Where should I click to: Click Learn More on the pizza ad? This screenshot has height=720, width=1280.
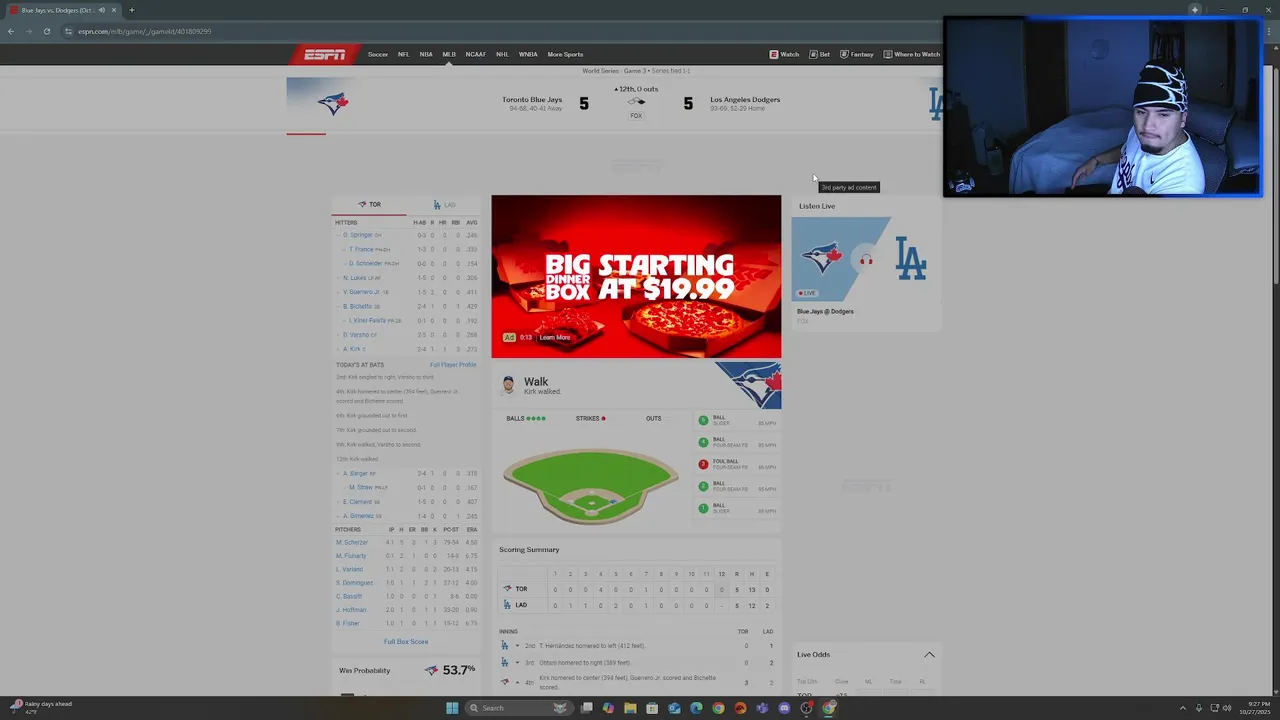coord(555,337)
